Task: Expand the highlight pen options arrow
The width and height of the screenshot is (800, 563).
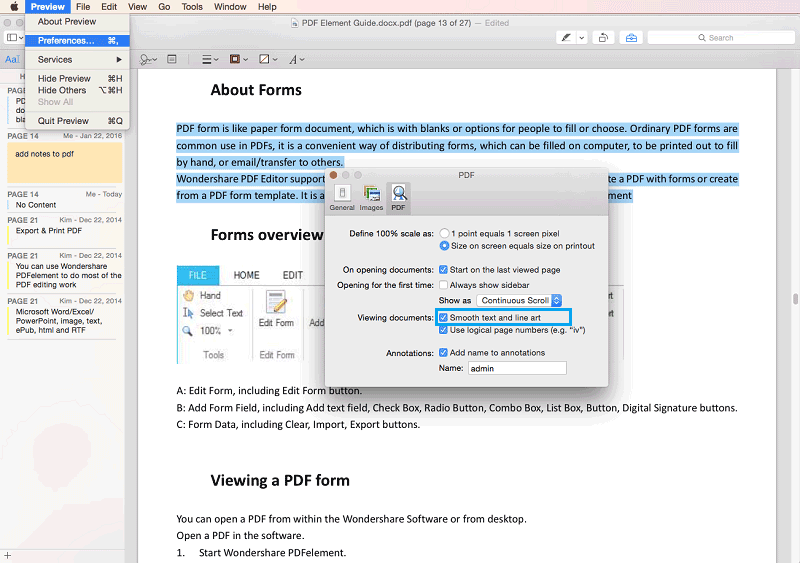Action: point(582,38)
